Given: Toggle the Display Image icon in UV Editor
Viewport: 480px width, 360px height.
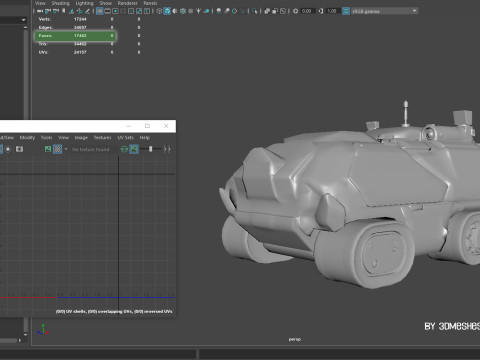Looking at the screenshot, I should pyautogui.click(x=48, y=149).
